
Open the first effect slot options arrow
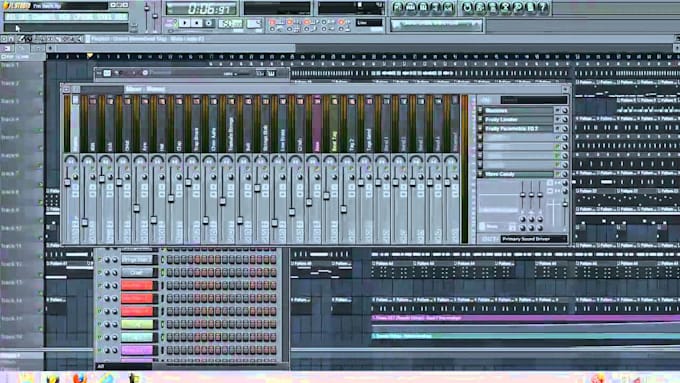click(x=480, y=111)
